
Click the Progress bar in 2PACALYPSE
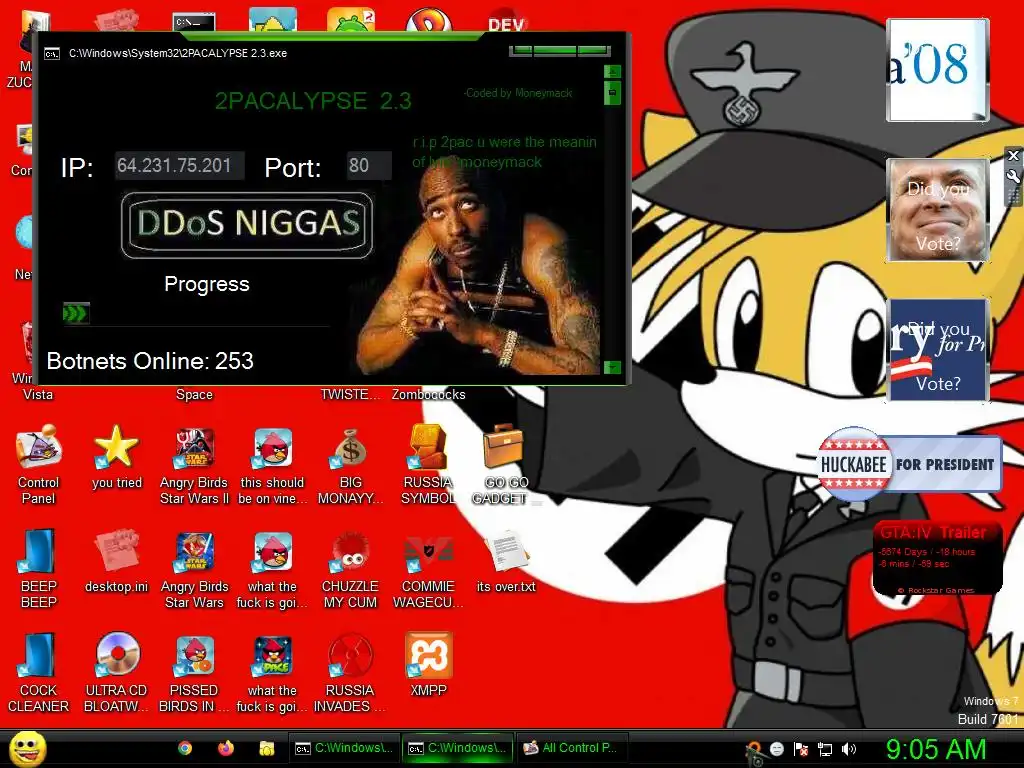(x=196, y=313)
